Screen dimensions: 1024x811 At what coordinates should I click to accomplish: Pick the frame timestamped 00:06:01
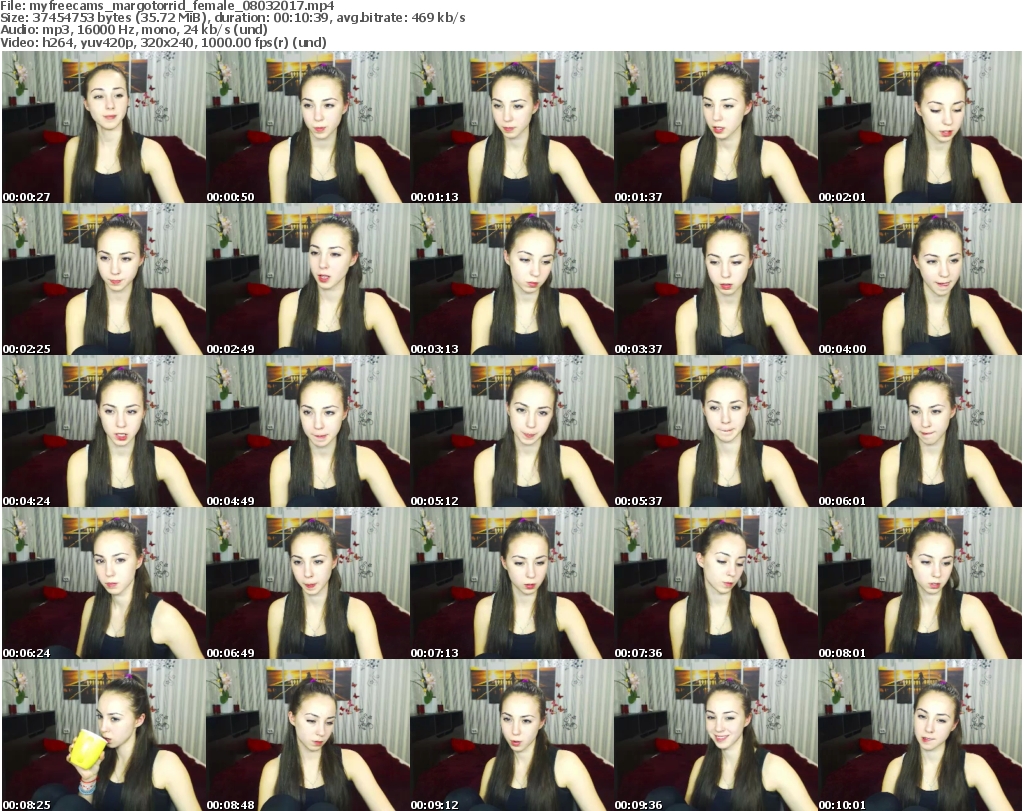[x=920, y=432]
